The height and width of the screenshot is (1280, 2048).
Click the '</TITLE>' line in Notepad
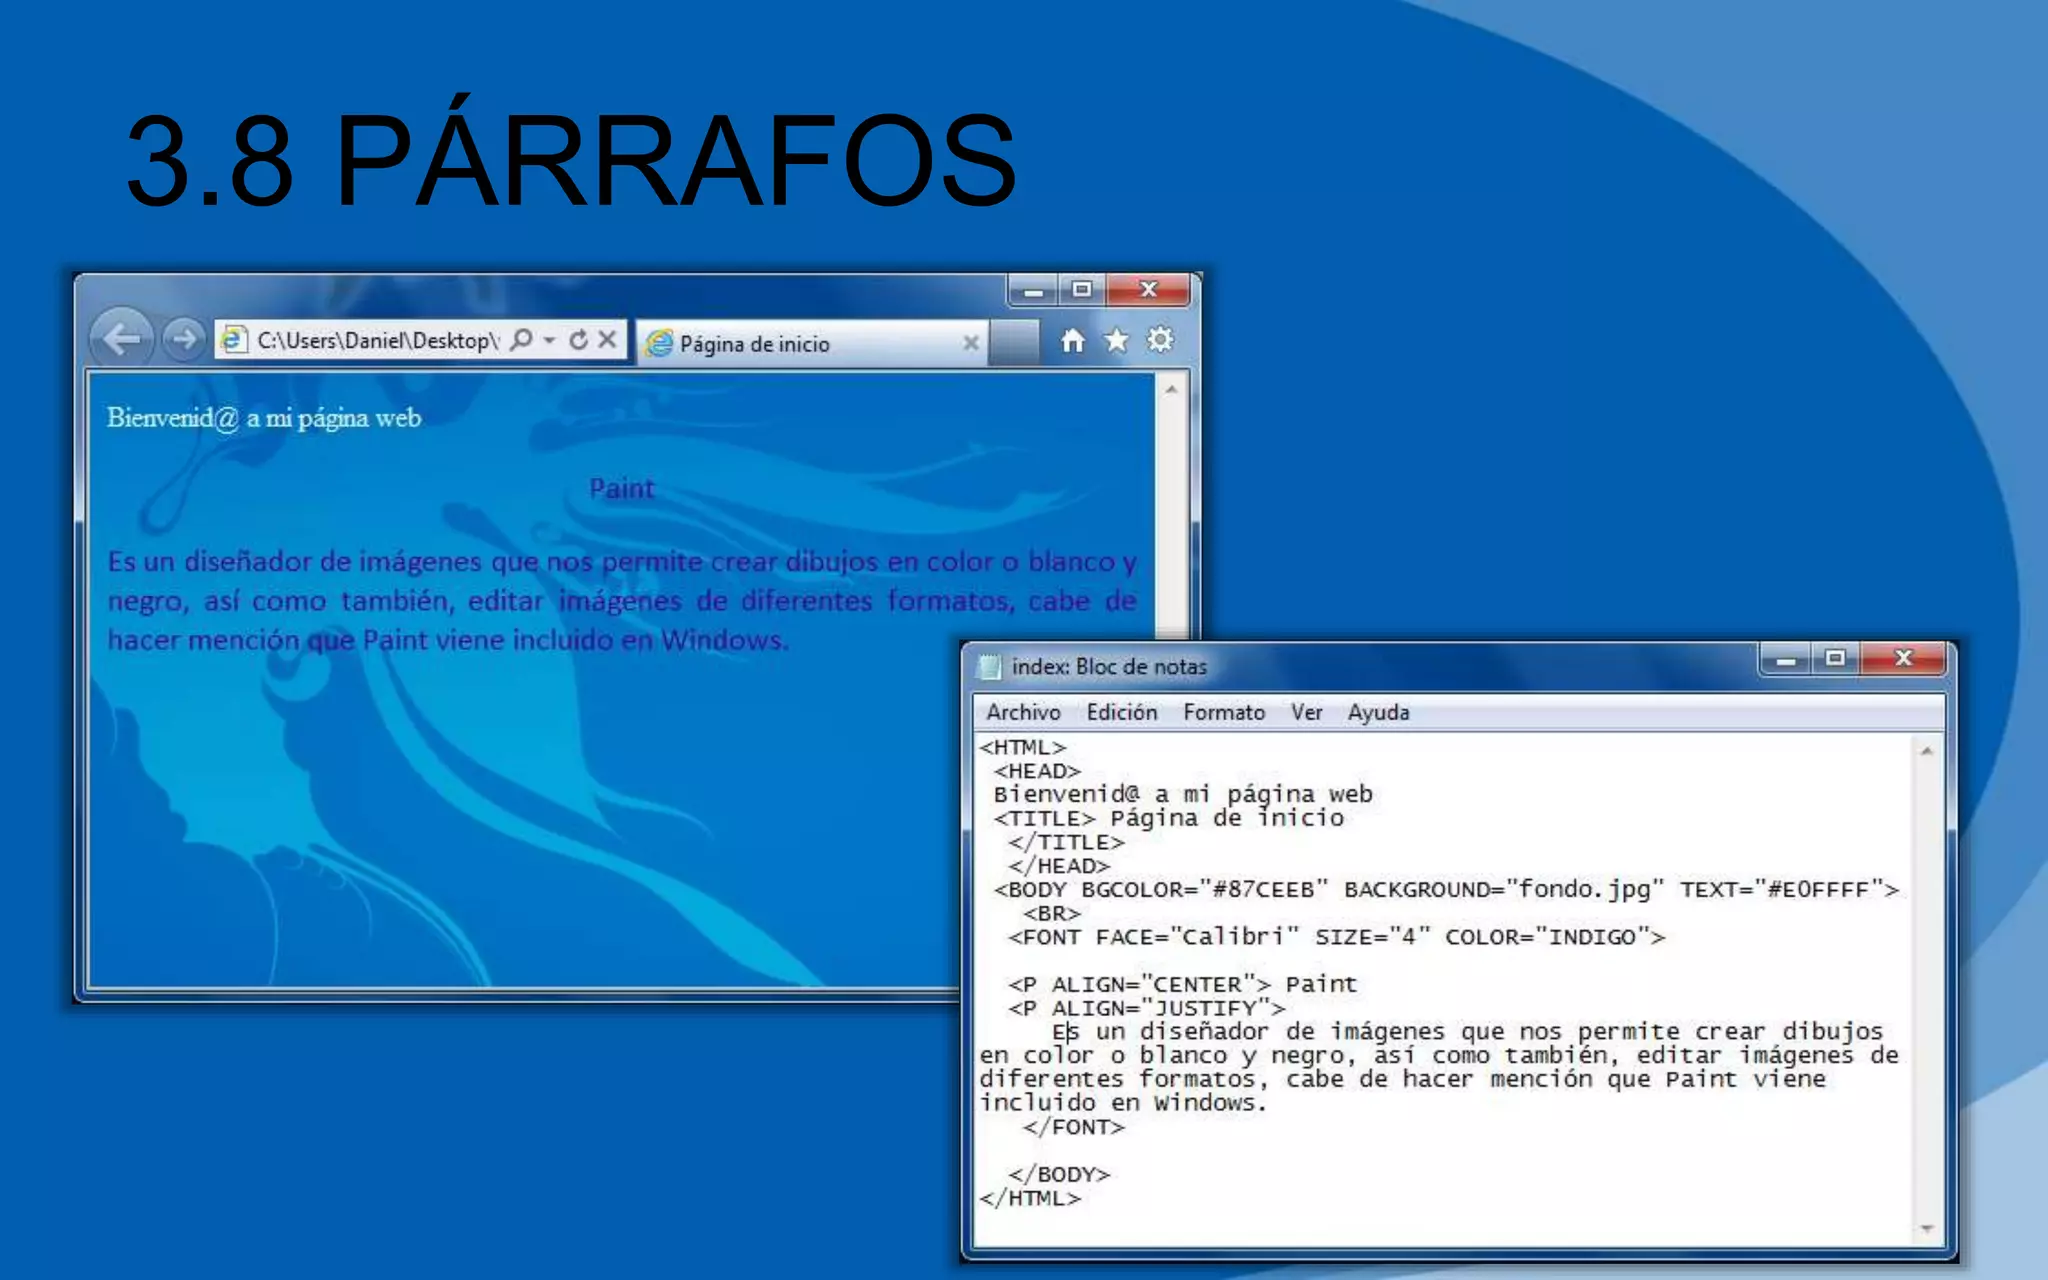pyautogui.click(x=1066, y=842)
